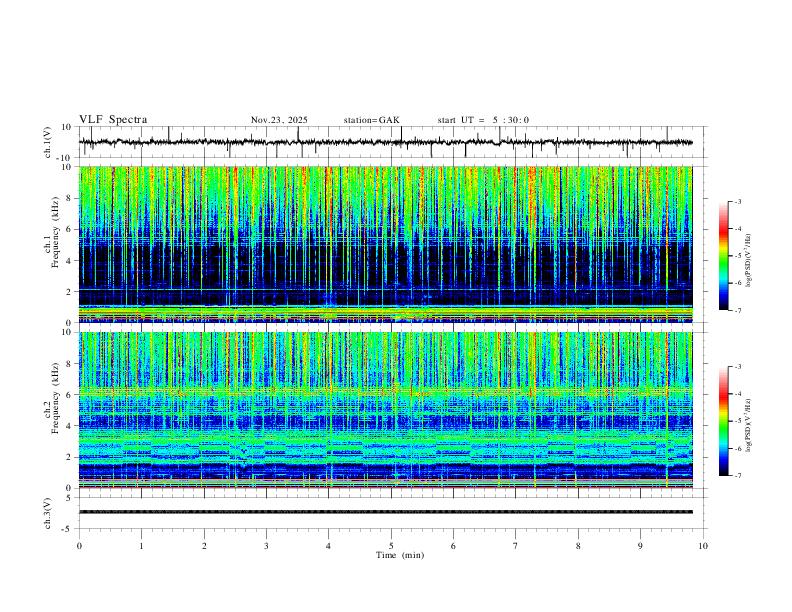792x612 pixels.
Task: Click the ch.1 'Frequency (kHz)' axis label
Action: (56, 232)
